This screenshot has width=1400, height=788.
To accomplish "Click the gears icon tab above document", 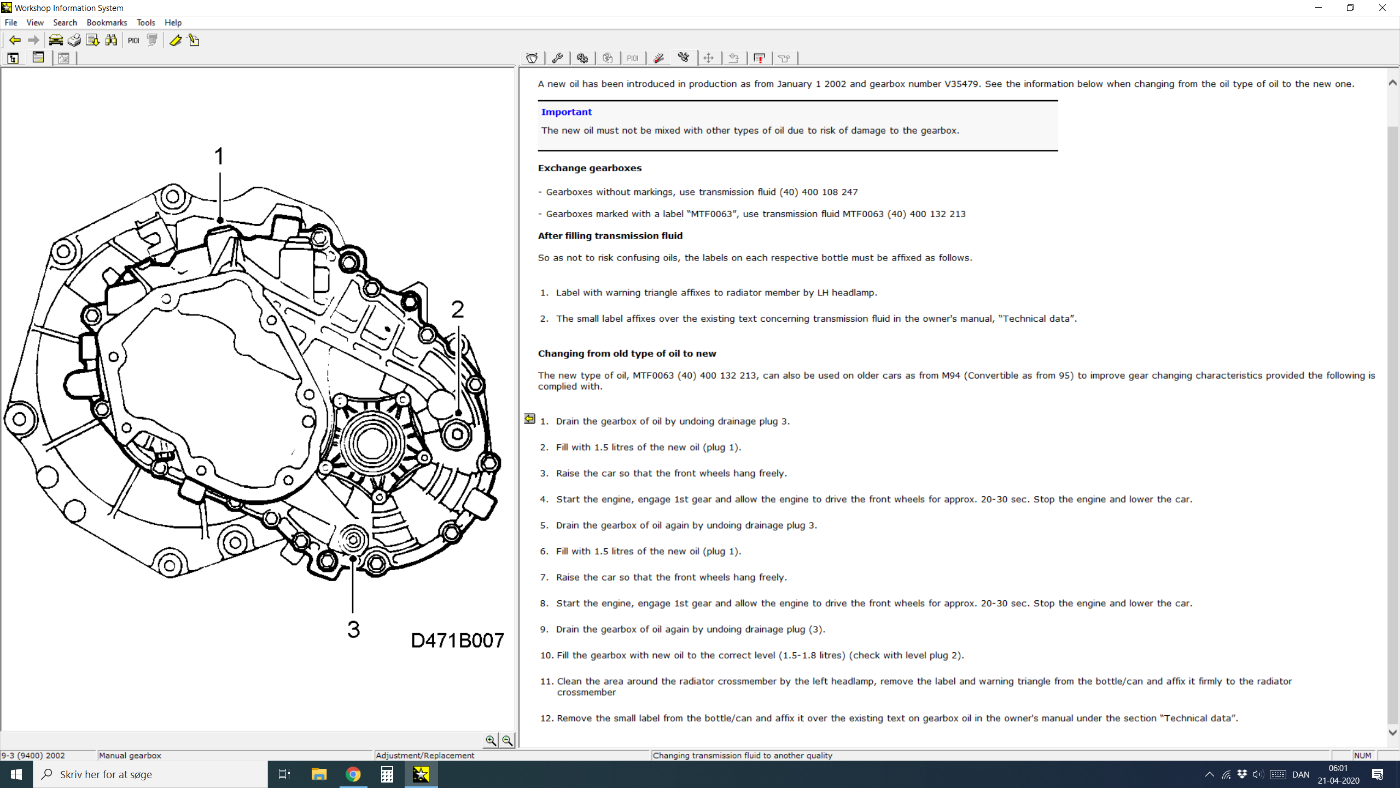I will coord(582,58).
